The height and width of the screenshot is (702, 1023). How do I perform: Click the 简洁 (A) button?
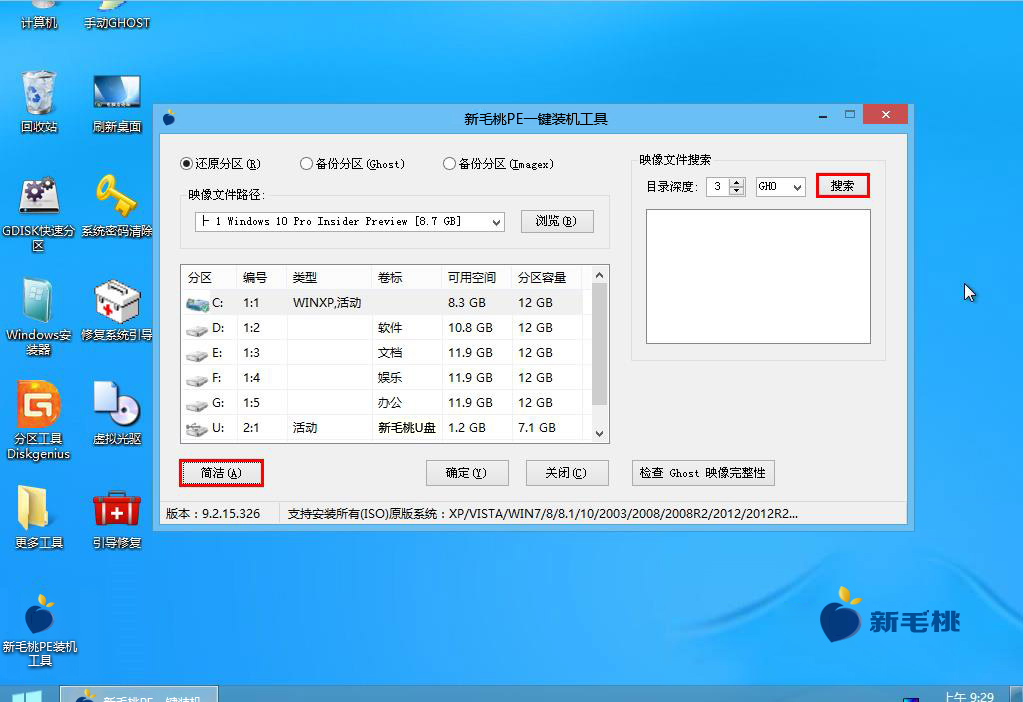click(x=221, y=473)
